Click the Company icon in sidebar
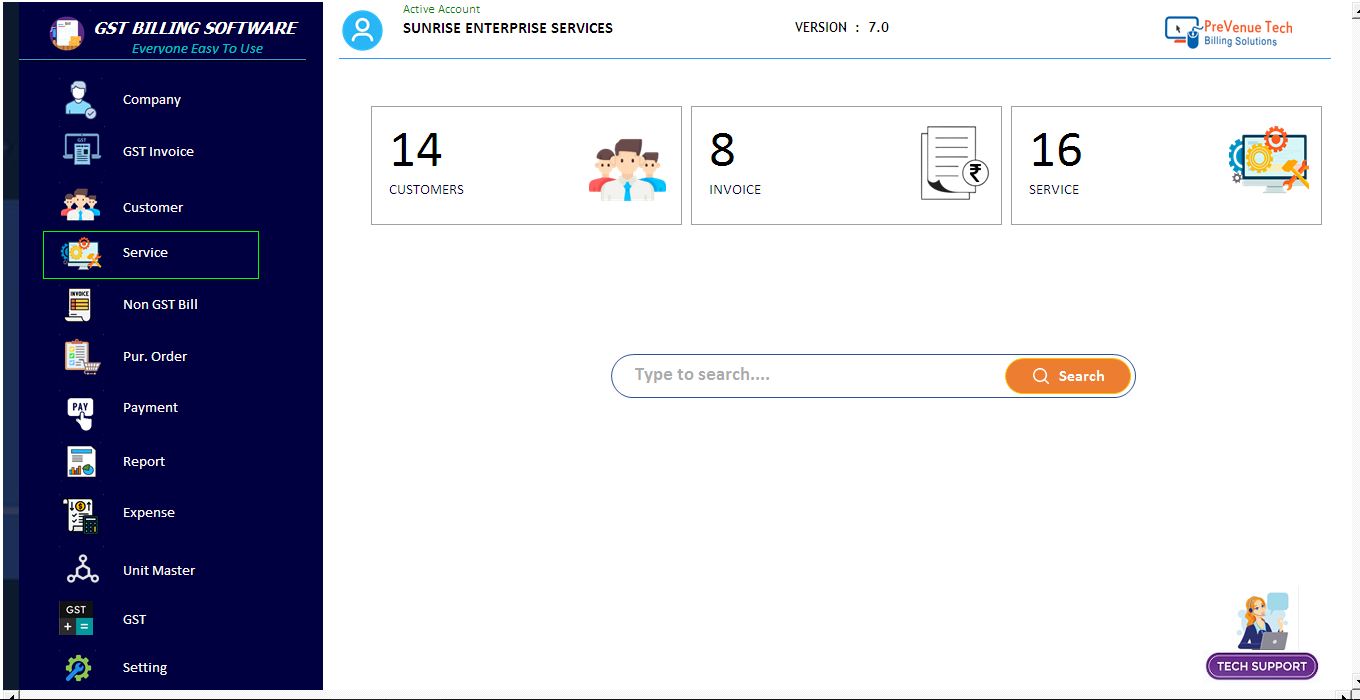Image resolution: width=1360 pixels, height=700 pixels. [x=81, y=100]
